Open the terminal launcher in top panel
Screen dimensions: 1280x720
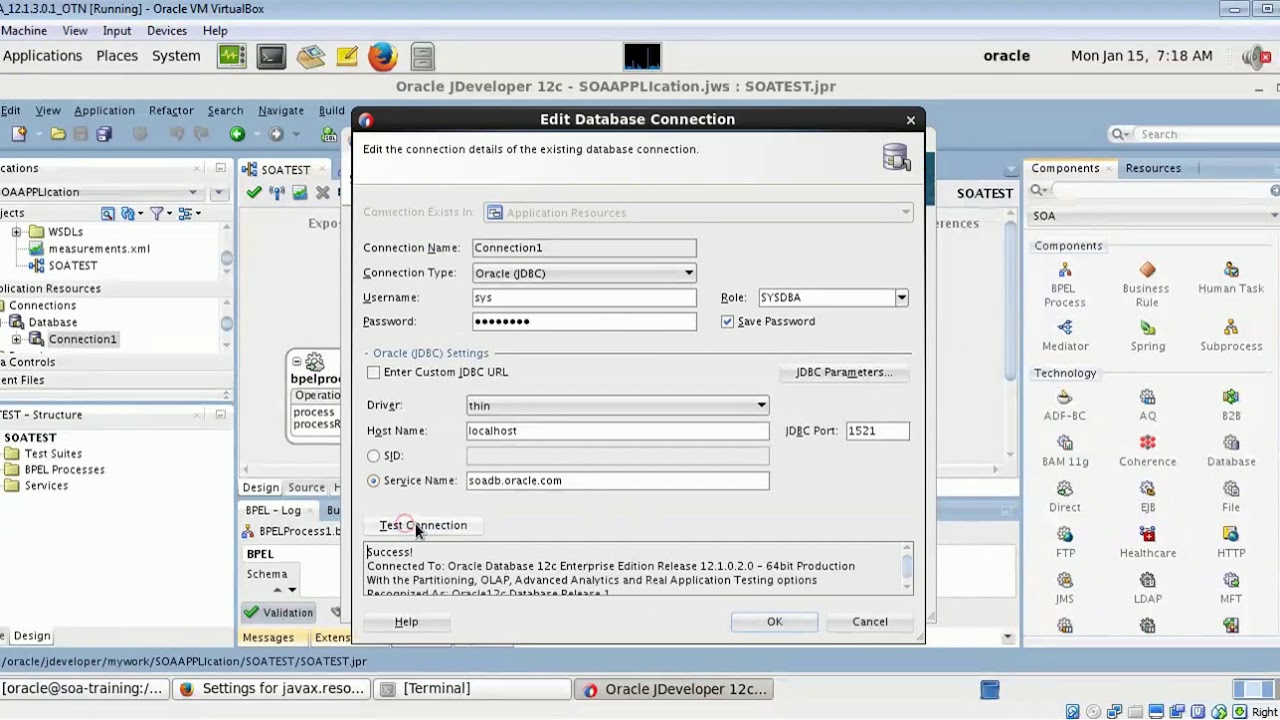pyautogui.click(x=271, y=56)
